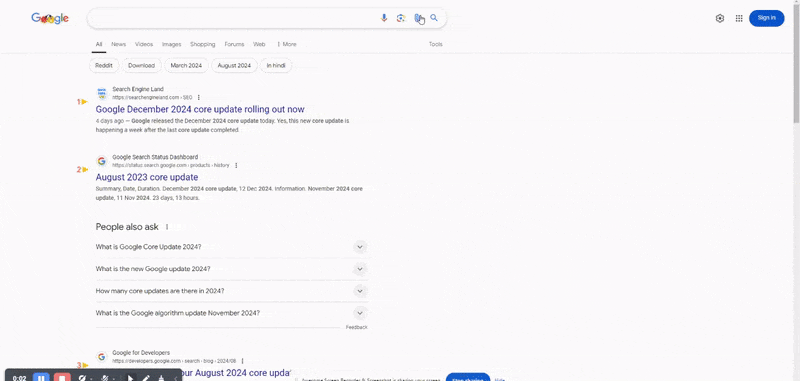Click the magnifier search button
The image size is (800, 381).
coord(434,18)
